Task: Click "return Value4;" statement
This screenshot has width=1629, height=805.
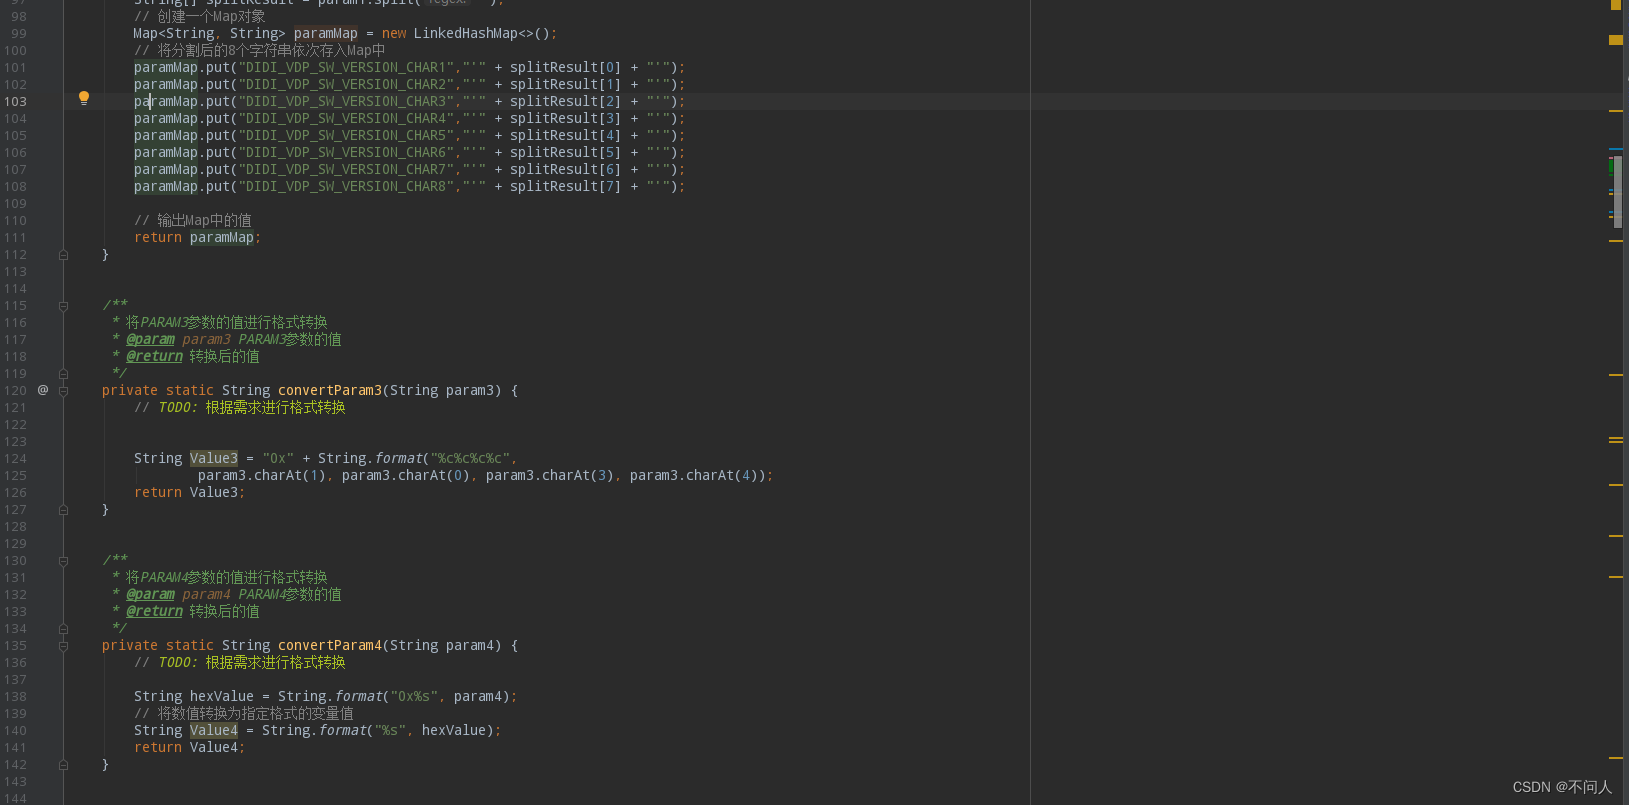Action: (x=190, y=747)
